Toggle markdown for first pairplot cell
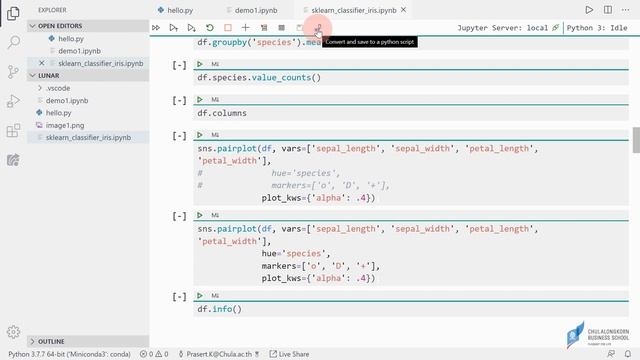The width and height of the screenshot is (640, 360). (215, 135)
